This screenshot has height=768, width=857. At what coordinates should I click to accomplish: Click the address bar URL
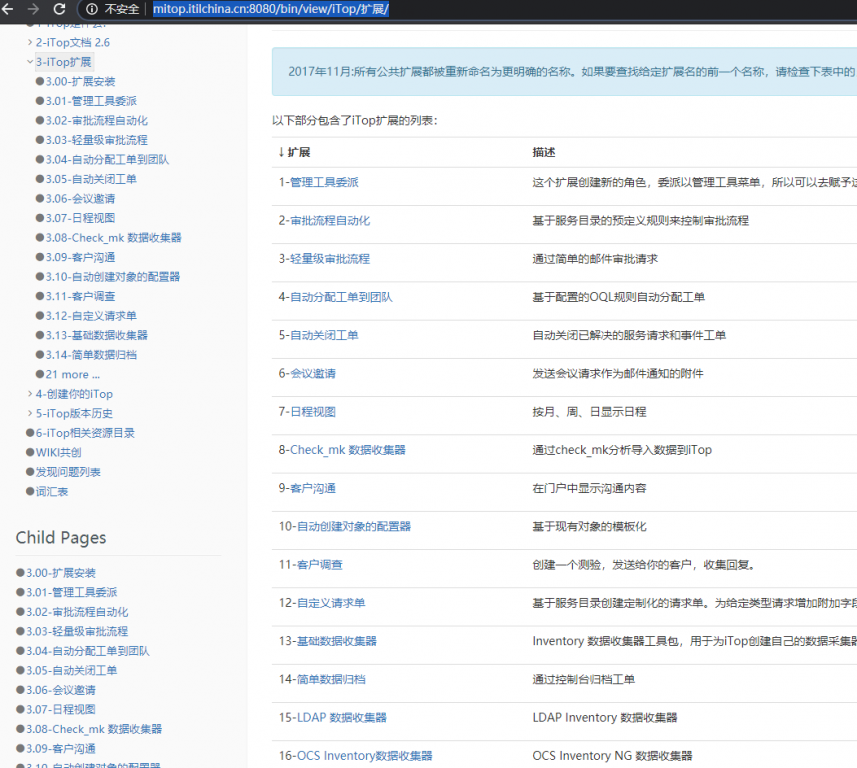pyautogui.click(x=271, y=9)
